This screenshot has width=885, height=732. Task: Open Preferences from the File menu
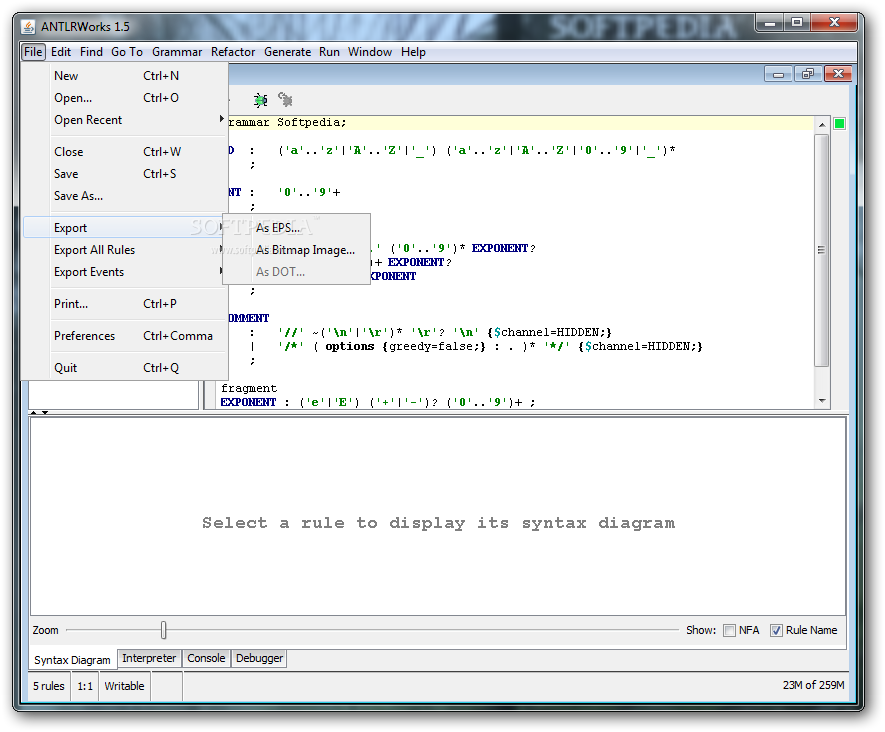124,336
